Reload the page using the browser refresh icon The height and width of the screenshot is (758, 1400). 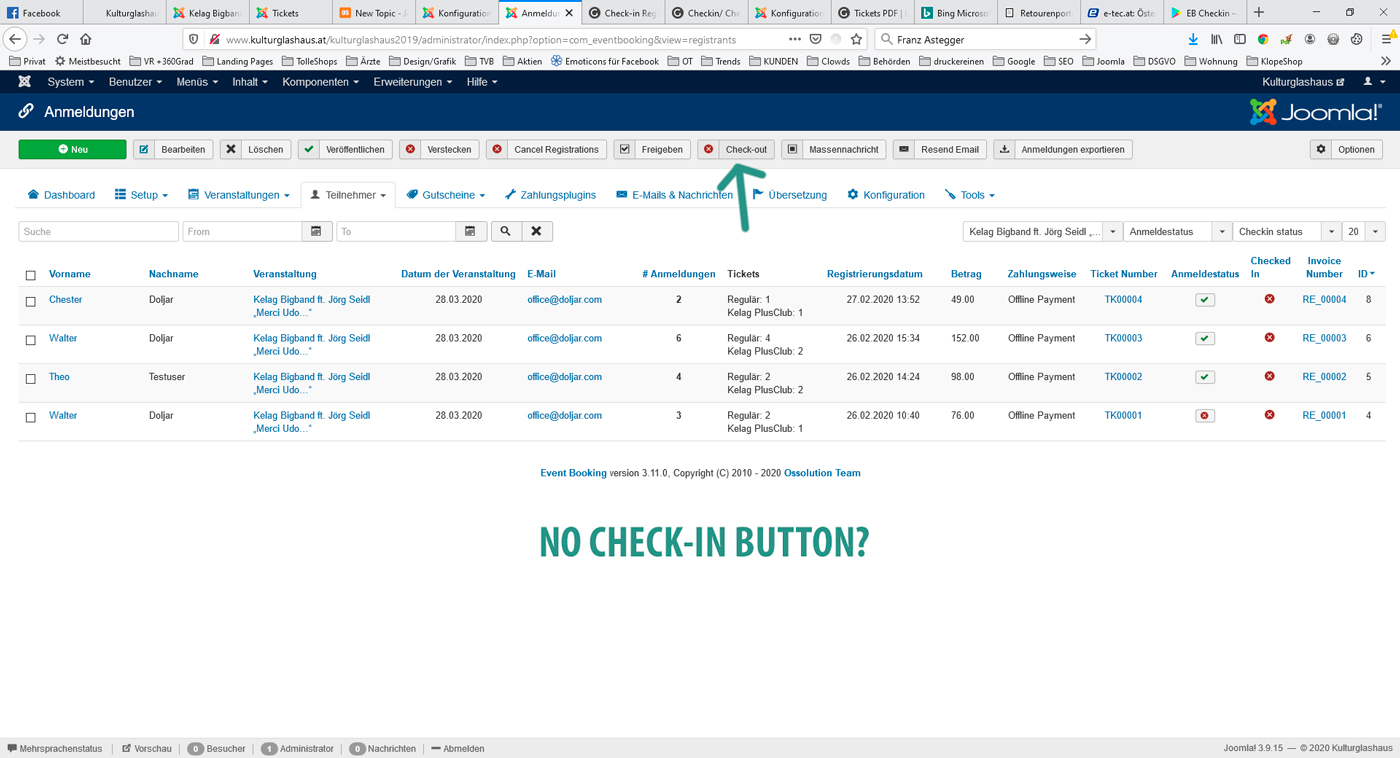[x=62, y=39]
